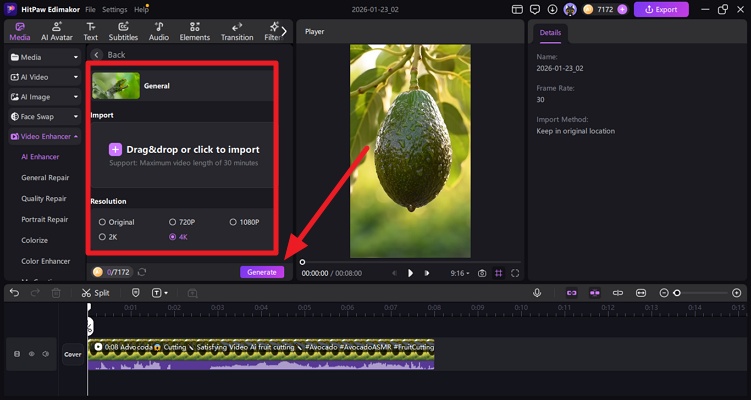Toggle the first purple link icon in the timeline toolbar
The image size is (751, 400).
[x=571, y=293]
